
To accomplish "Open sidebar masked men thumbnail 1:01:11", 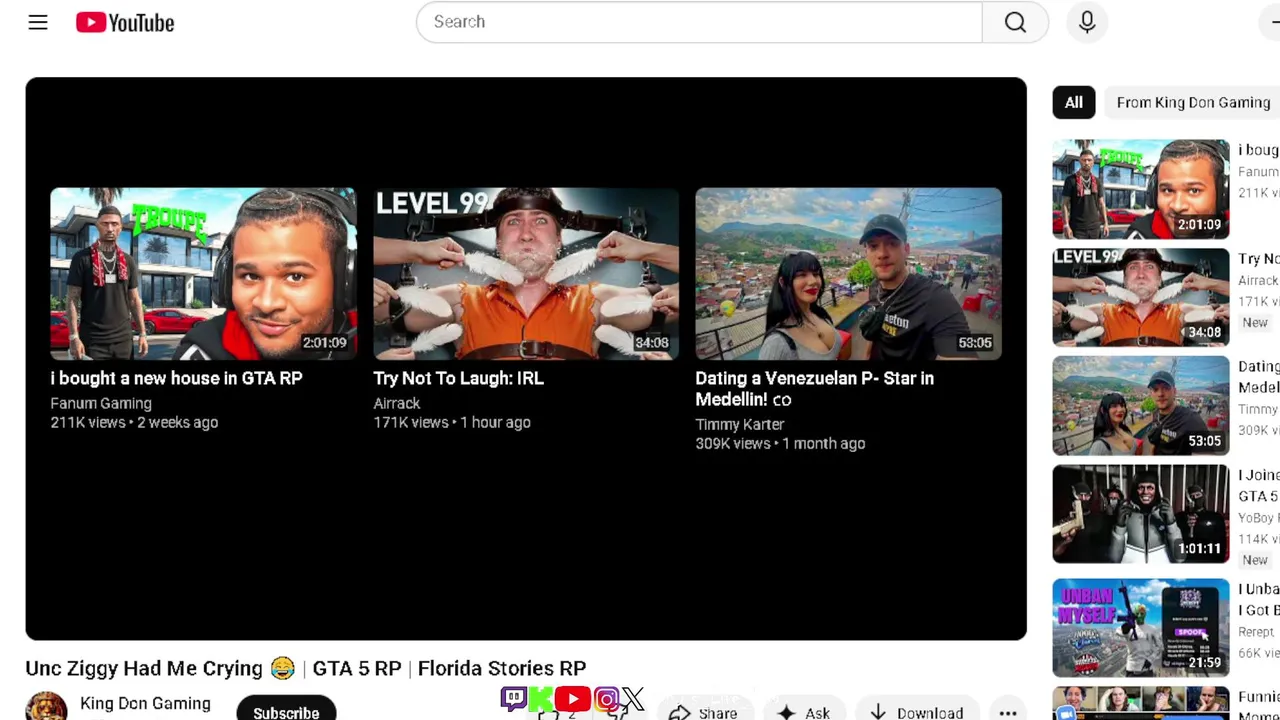I will click(x=1140, y=514).
